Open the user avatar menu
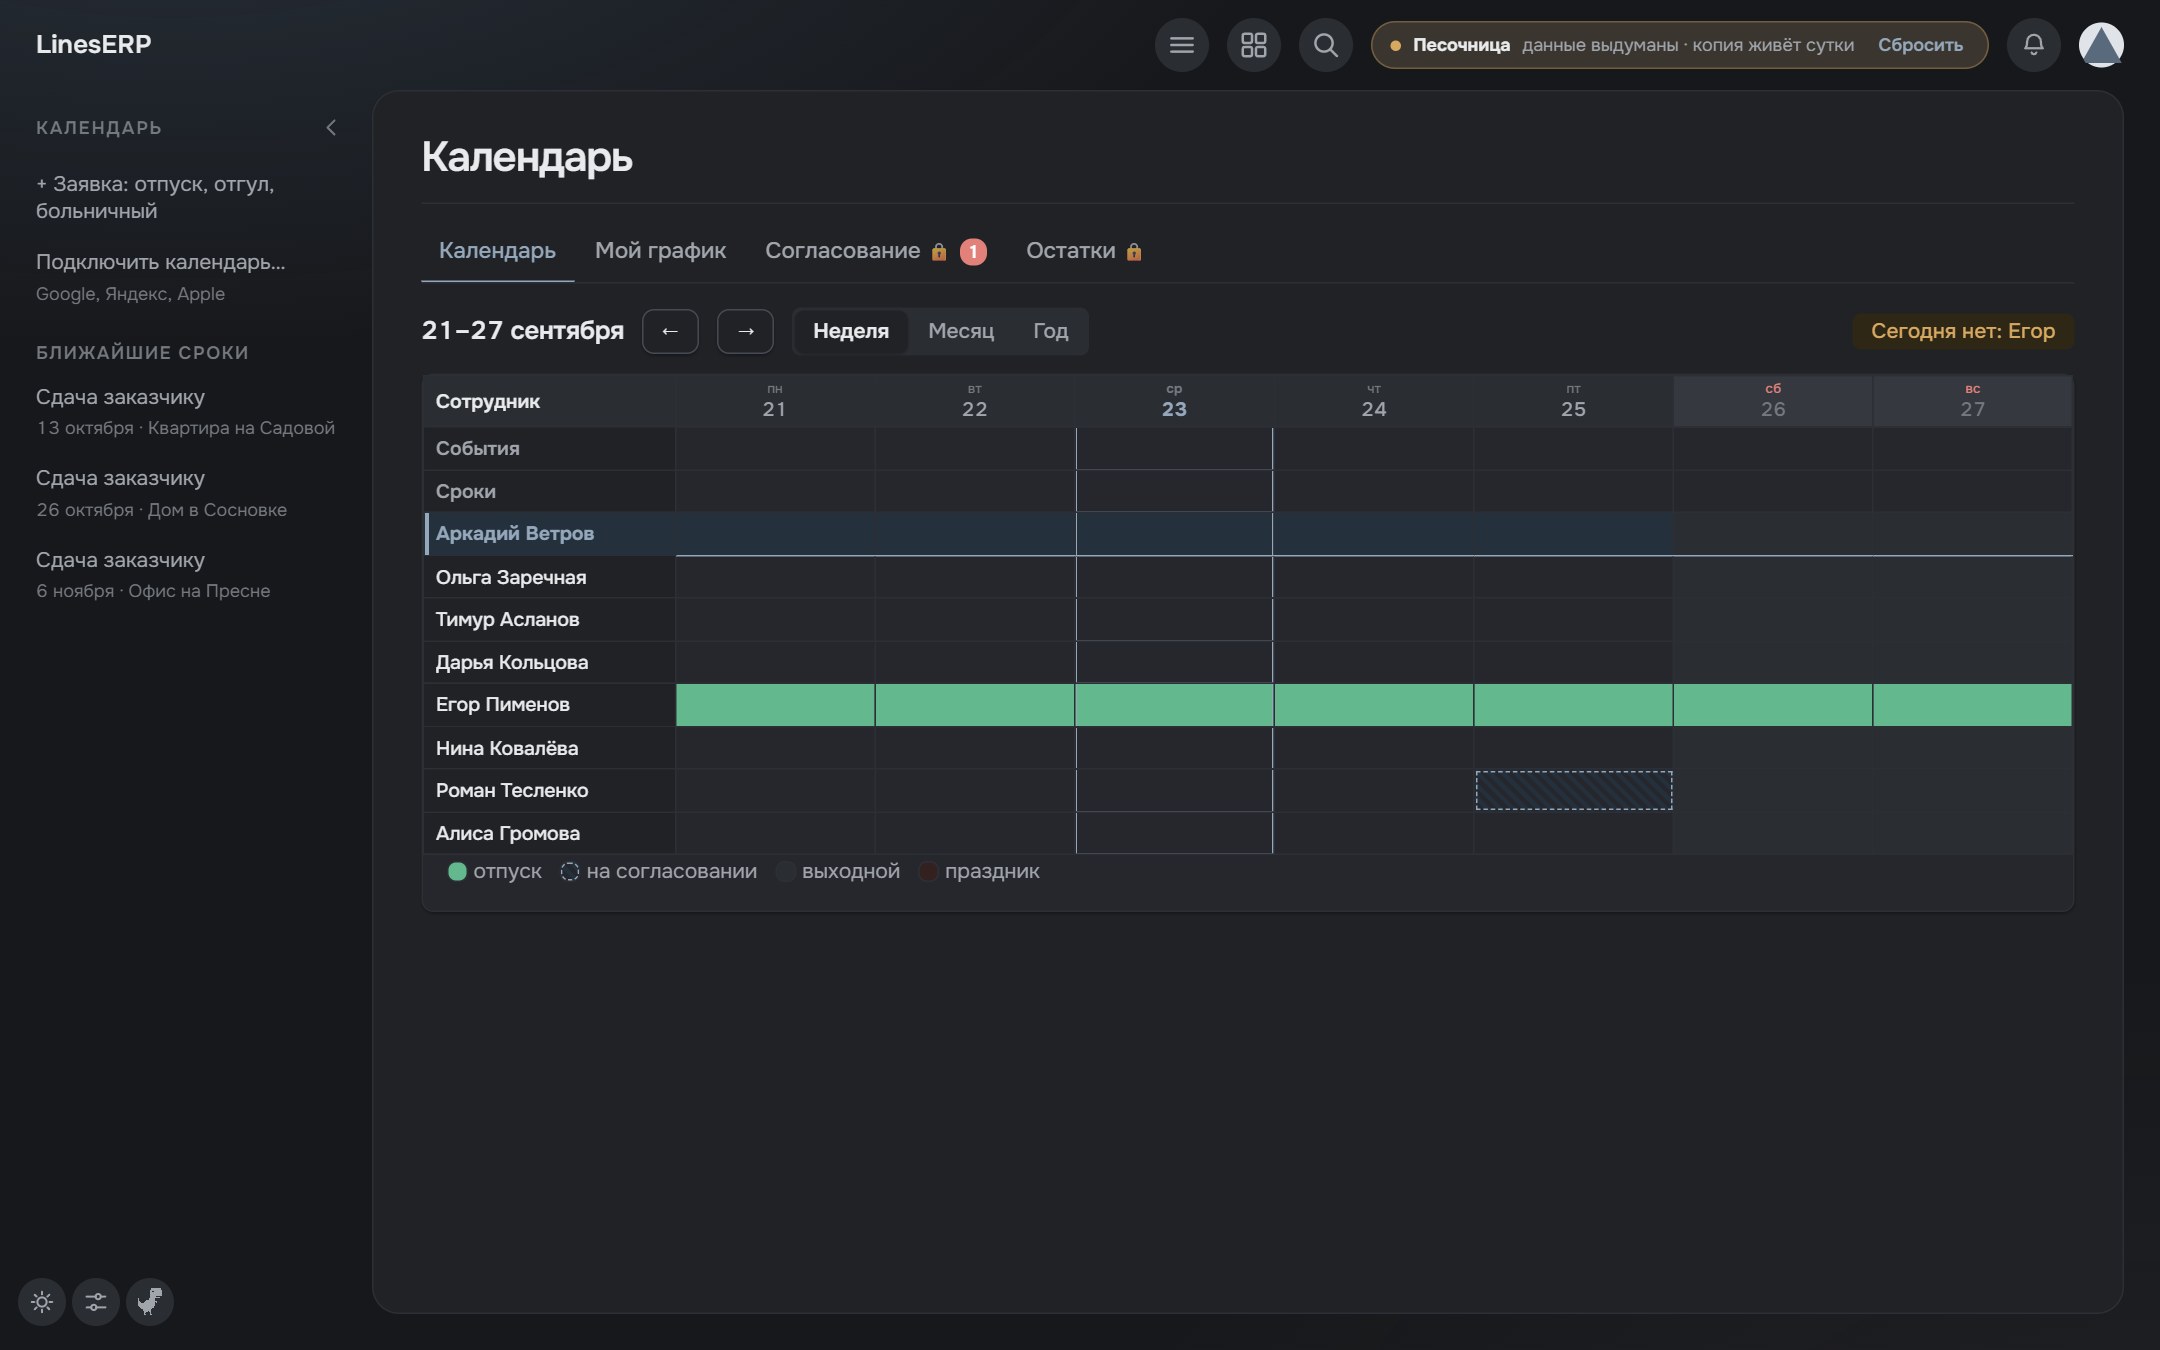 2101,45
